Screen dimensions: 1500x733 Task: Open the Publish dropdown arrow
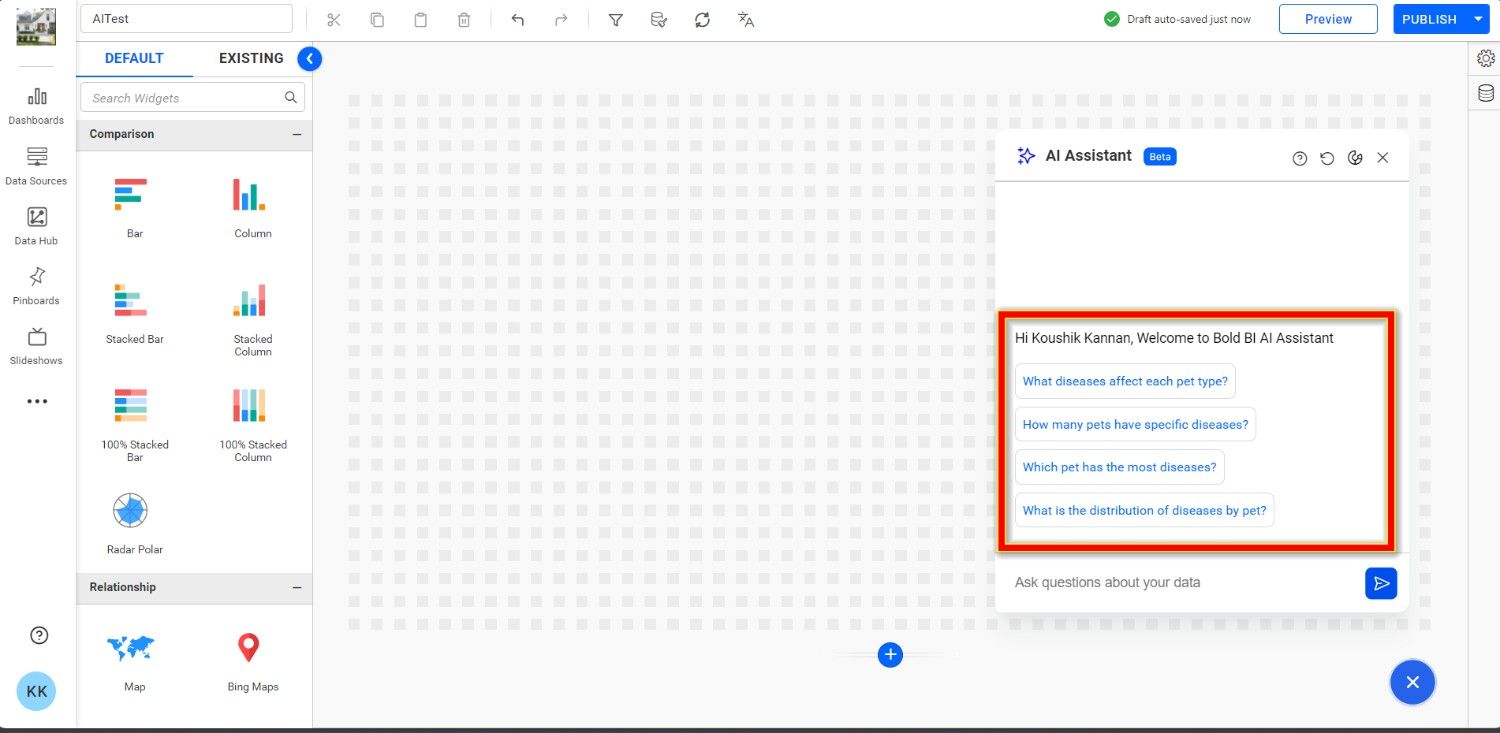1479,19
